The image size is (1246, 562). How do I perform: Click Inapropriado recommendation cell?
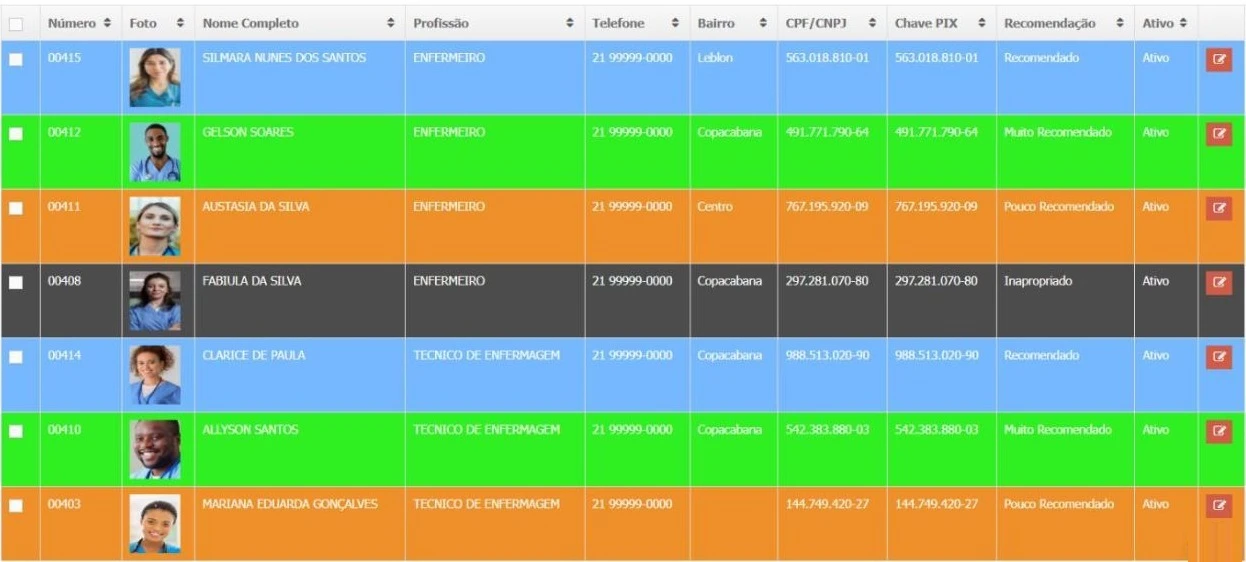(1038, 281)
